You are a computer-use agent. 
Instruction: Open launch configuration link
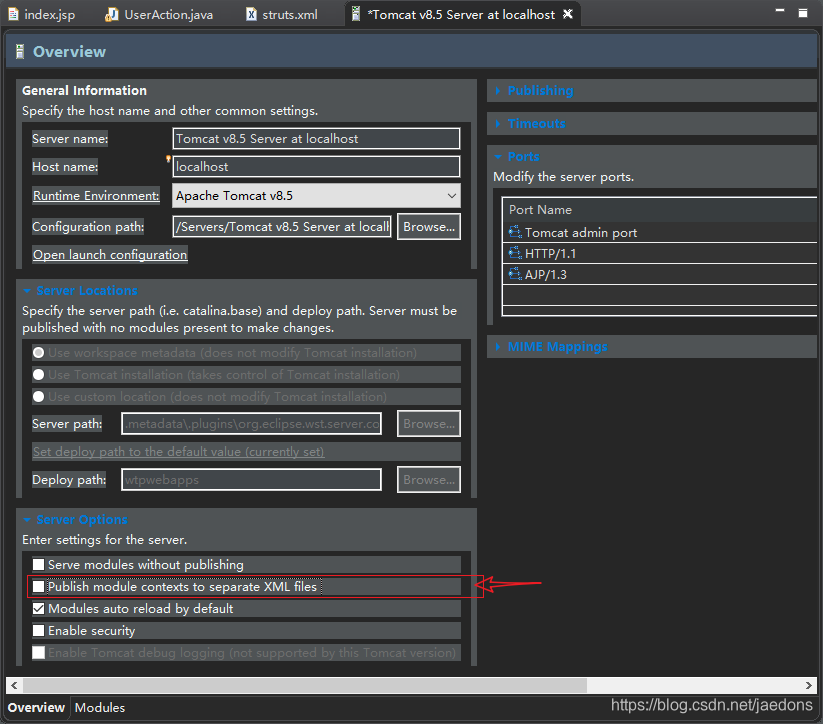pos(110,255)
